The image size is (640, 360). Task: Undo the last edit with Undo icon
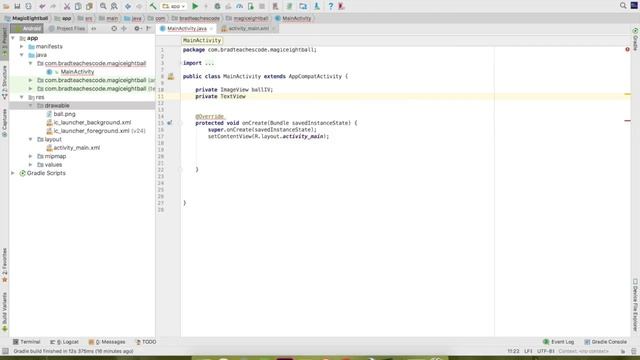point(42,6)
